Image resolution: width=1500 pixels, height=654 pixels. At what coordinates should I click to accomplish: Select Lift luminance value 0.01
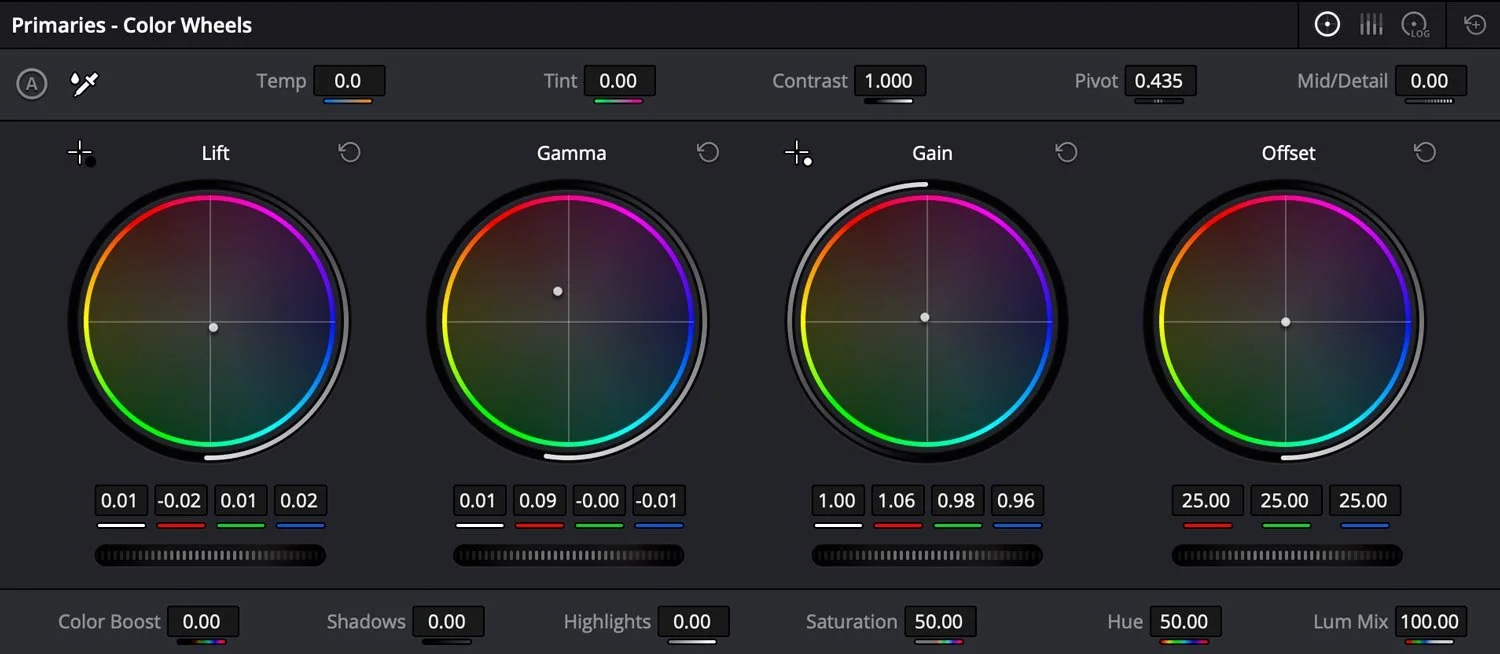121,500
